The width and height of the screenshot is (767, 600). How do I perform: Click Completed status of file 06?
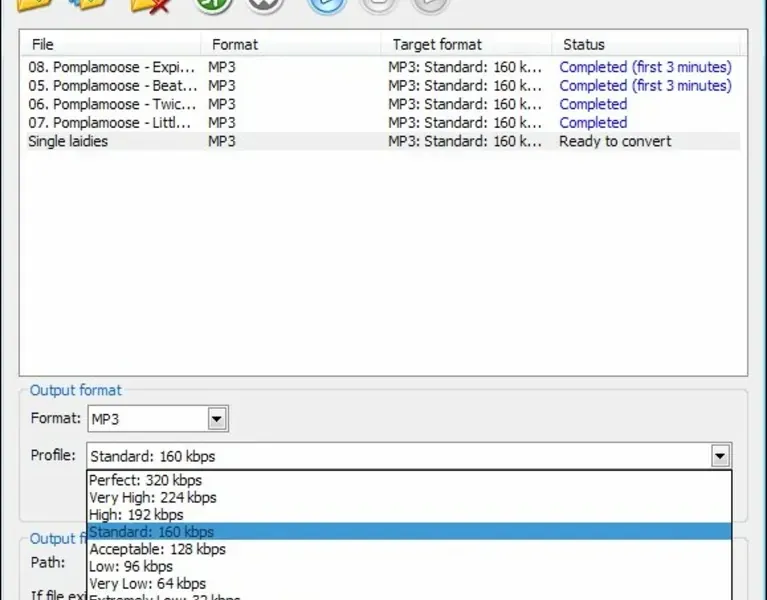(x=593, y=104)
